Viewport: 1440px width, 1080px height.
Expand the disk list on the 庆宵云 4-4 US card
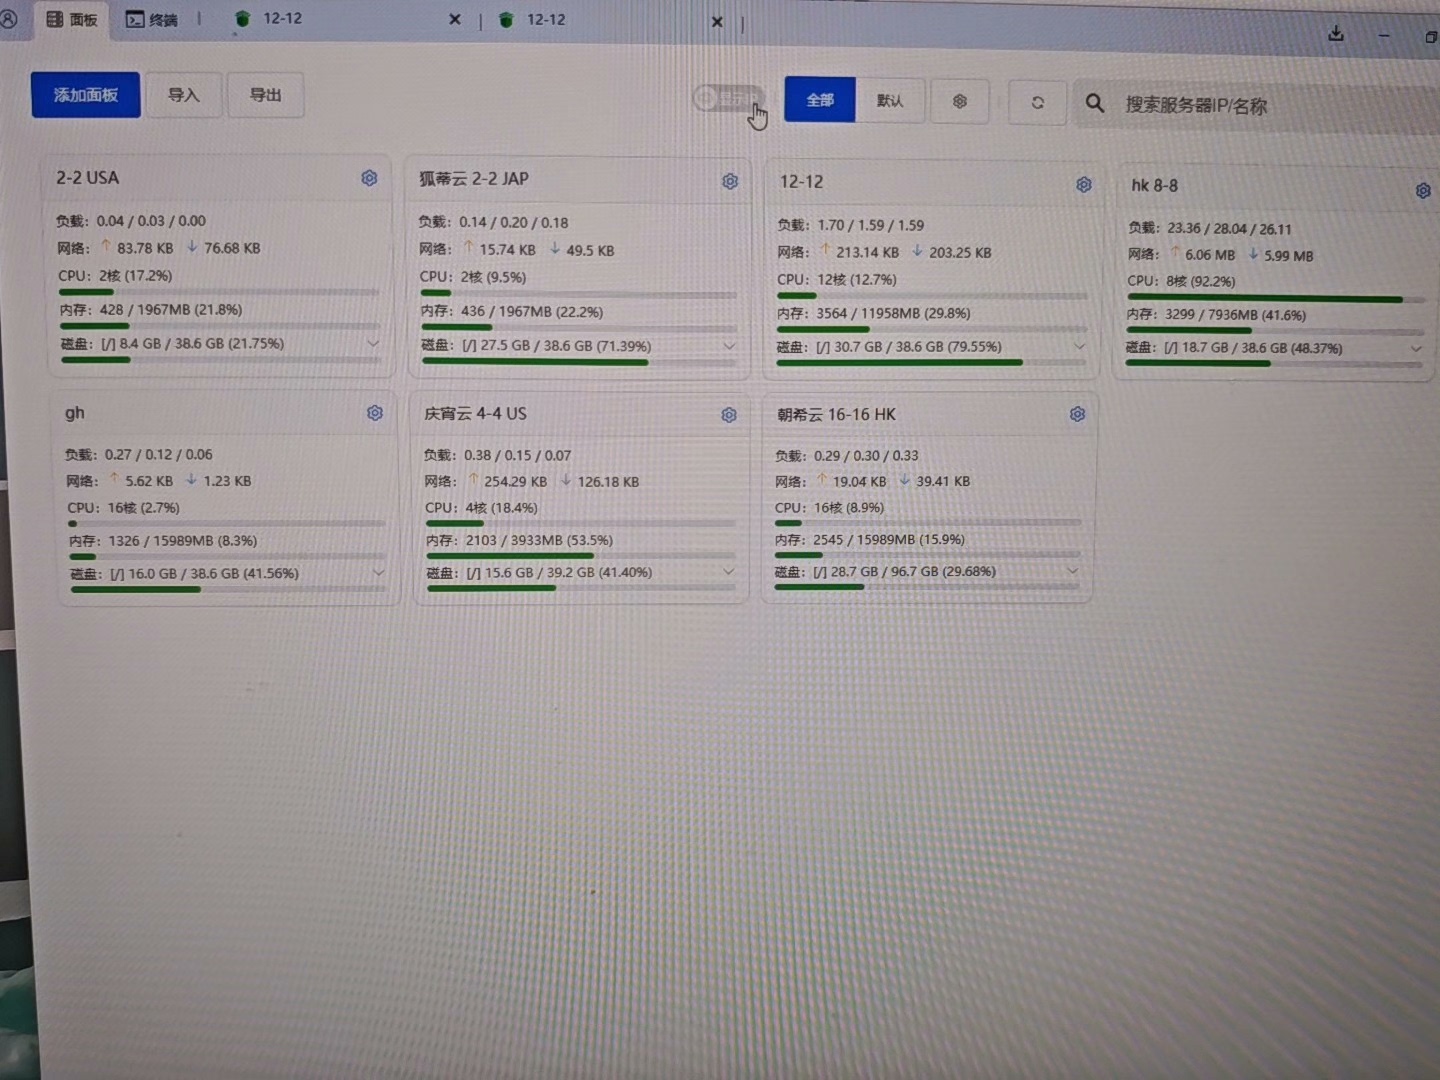[729, 572]
